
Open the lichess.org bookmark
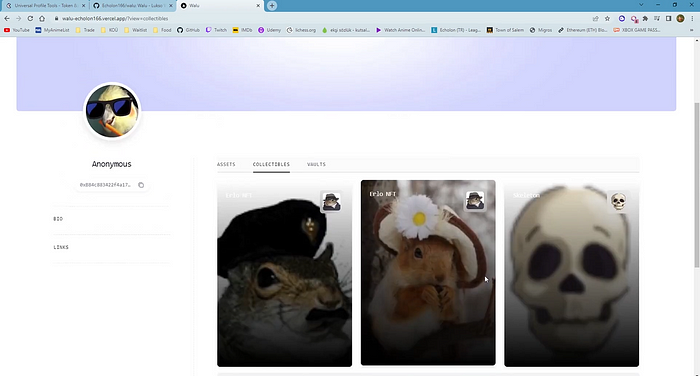[301, 30]
